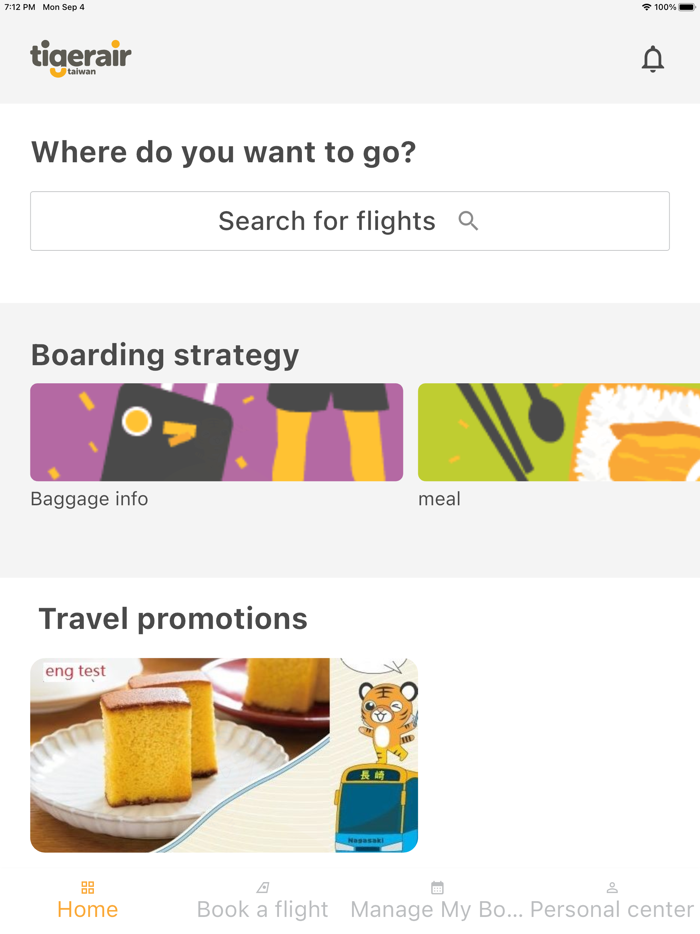The height and width of the screenshot is (934, 700).
Task: Click the battery indicator in status bar
Action: click(x=684, y=6)
